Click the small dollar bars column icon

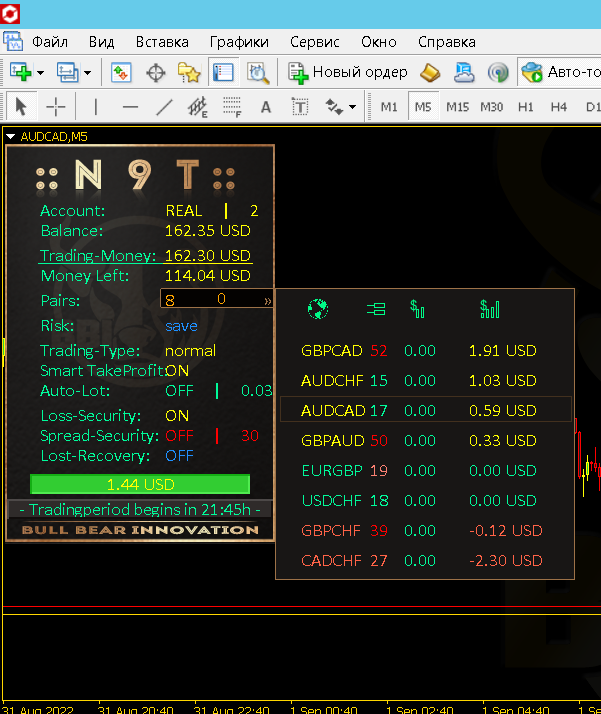point(417,309)
